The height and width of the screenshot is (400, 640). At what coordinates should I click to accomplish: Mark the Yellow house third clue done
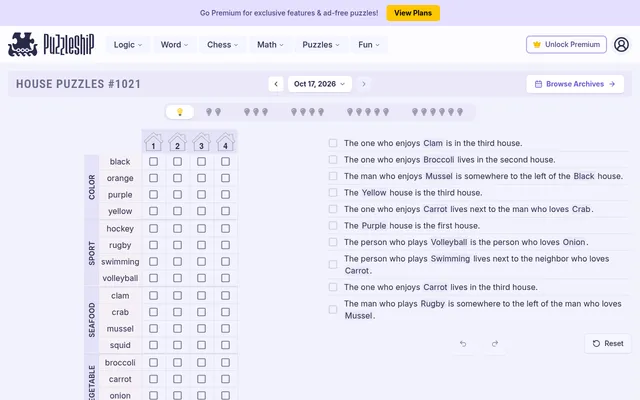(333, 192)
